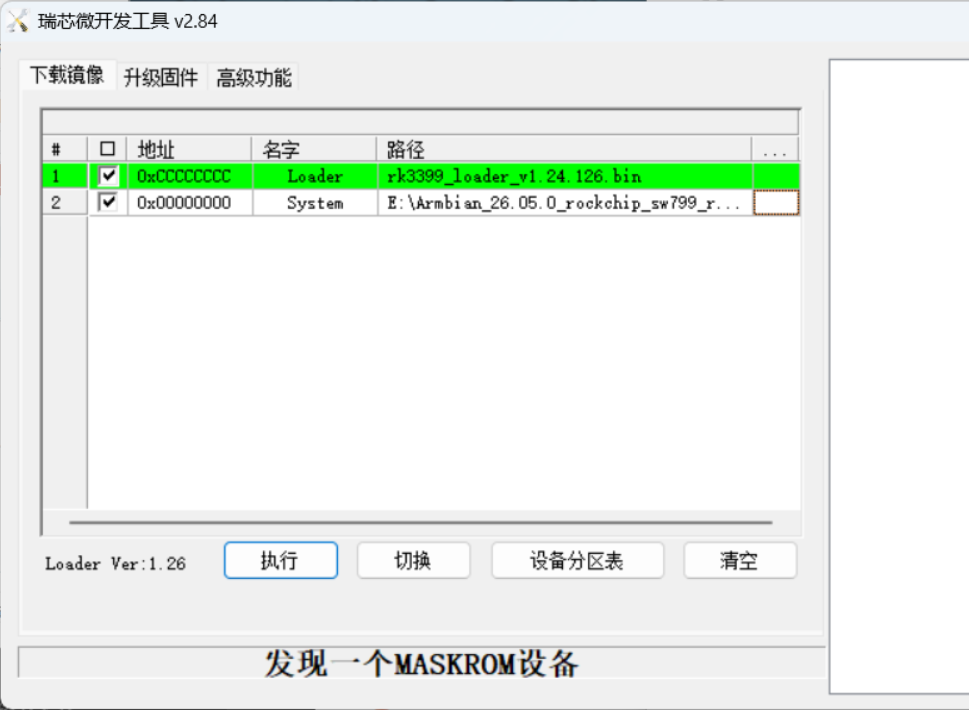969x714 pixels.
Task: Click the 路径 column header
Action: (564, 149)
